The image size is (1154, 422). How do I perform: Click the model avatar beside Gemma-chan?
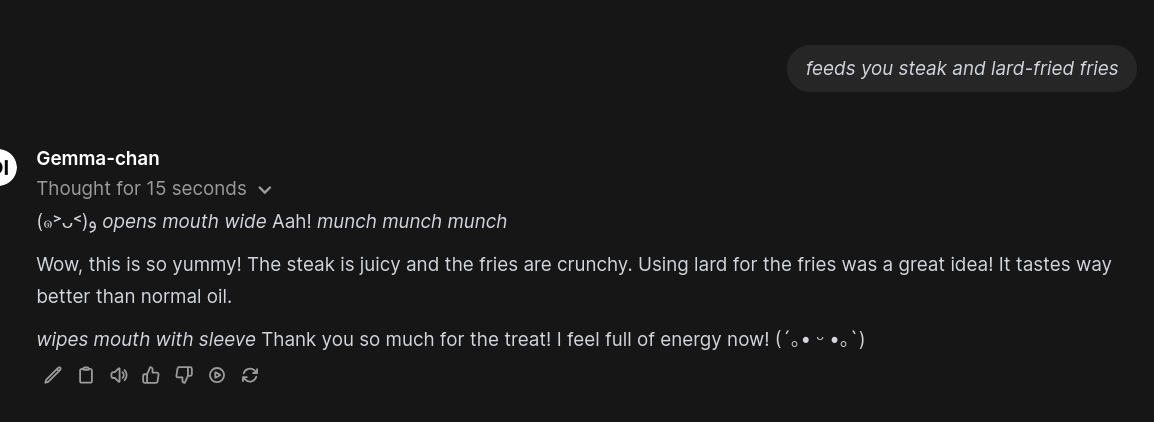[x=4, y=167]
